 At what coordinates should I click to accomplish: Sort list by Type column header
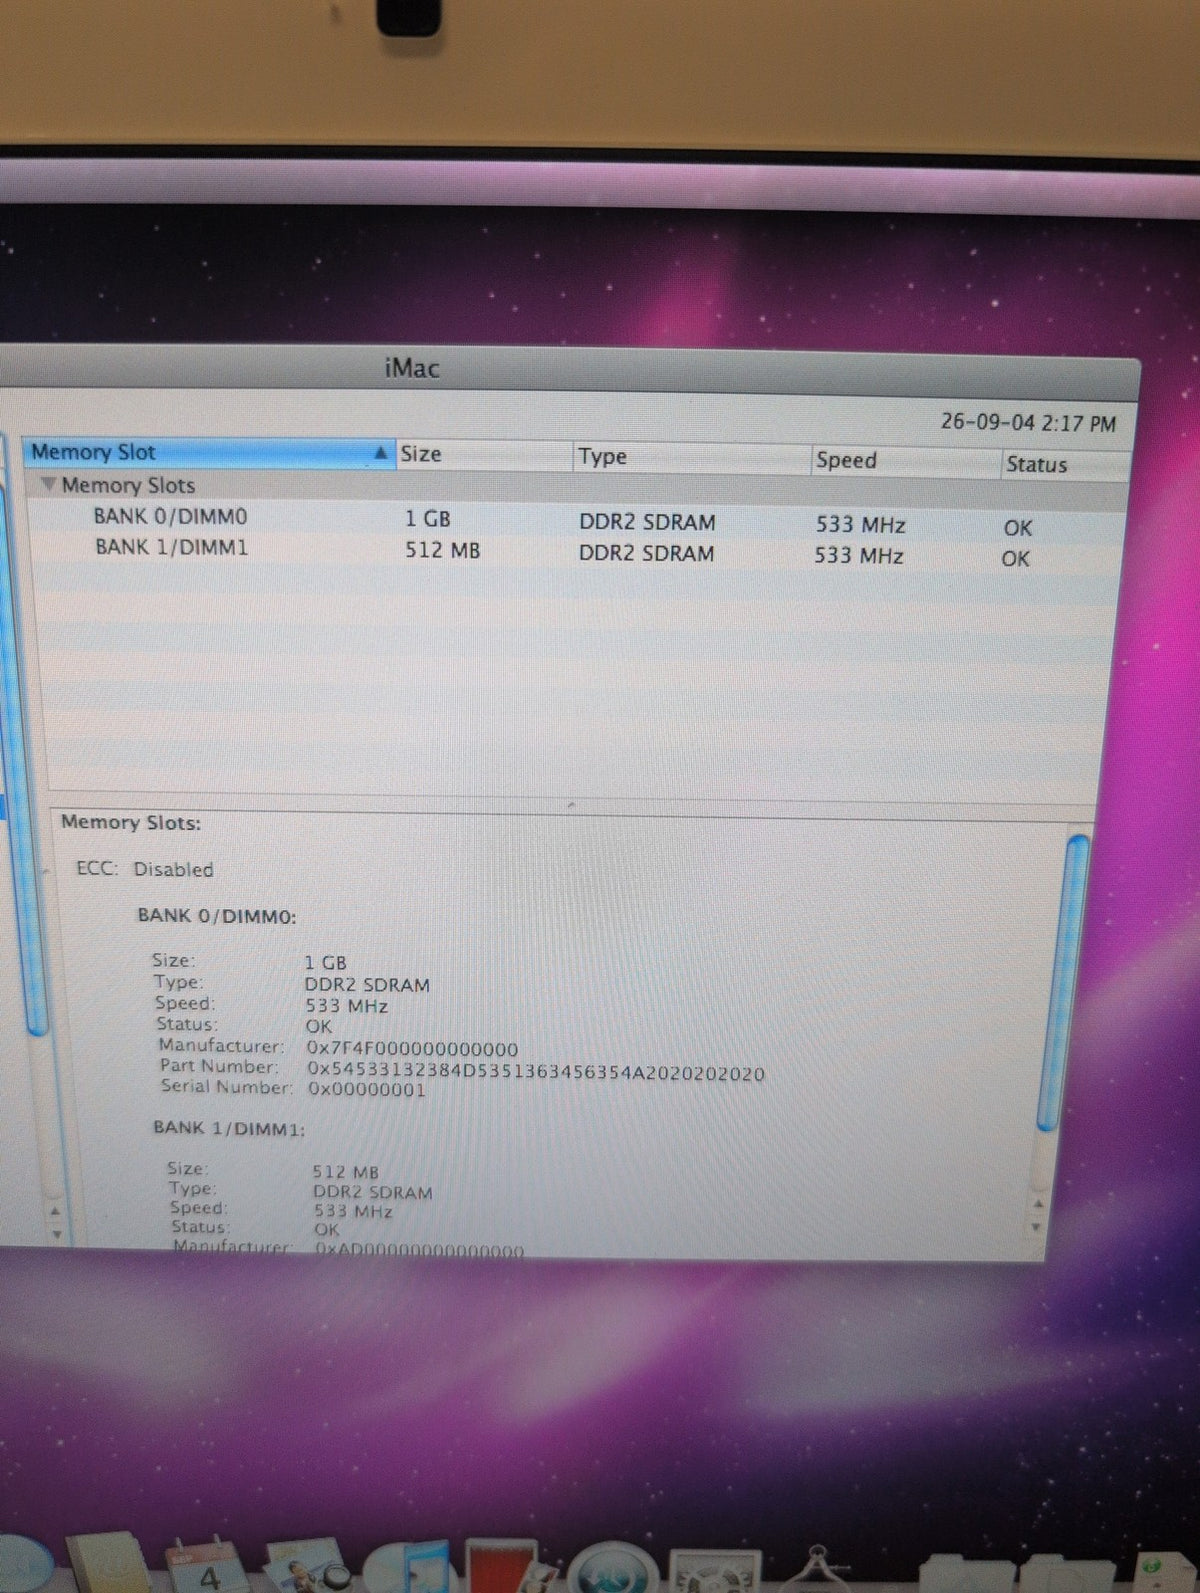point(692,458)
